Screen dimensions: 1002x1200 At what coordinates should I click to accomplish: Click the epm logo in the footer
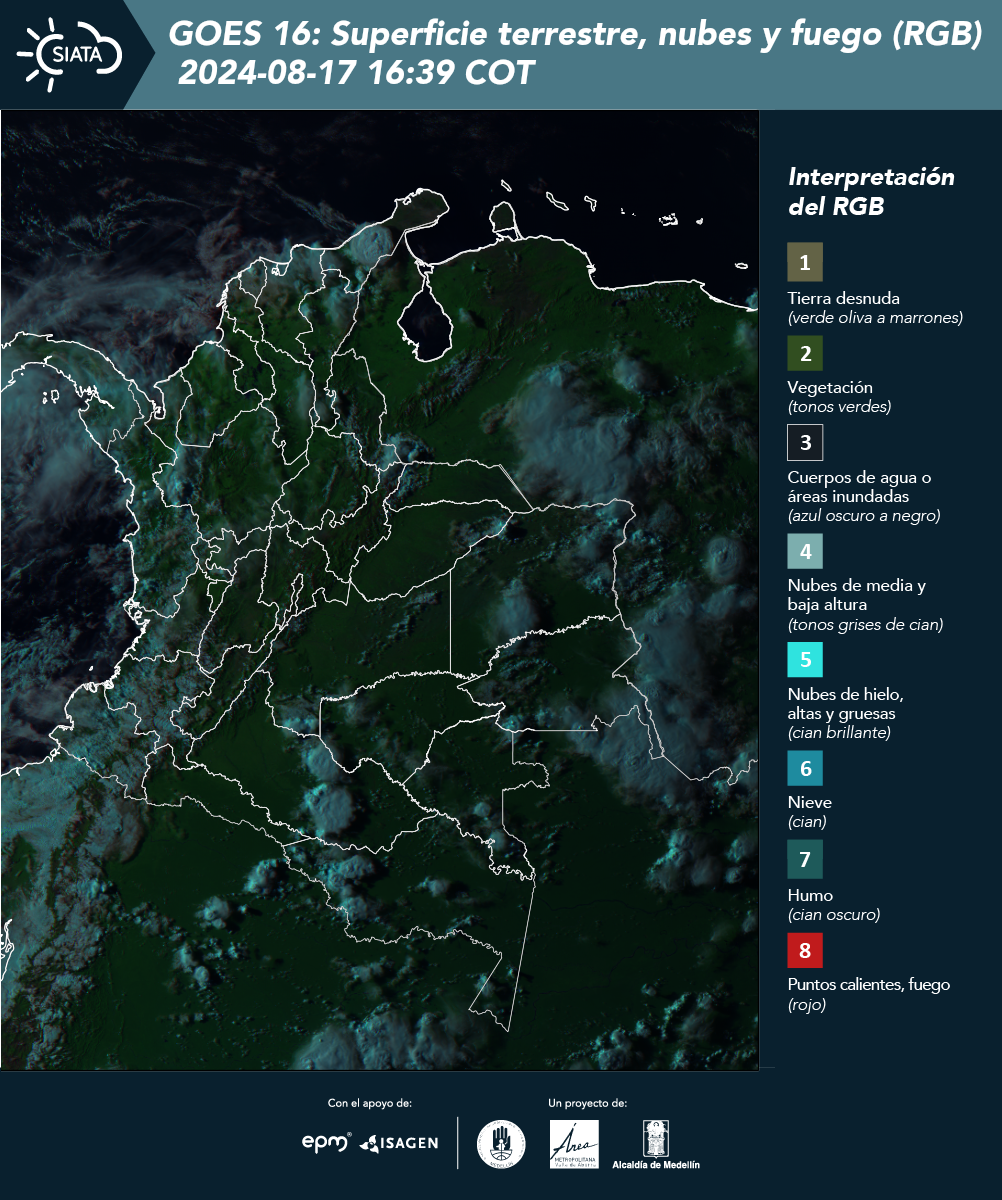[327, 1142]
